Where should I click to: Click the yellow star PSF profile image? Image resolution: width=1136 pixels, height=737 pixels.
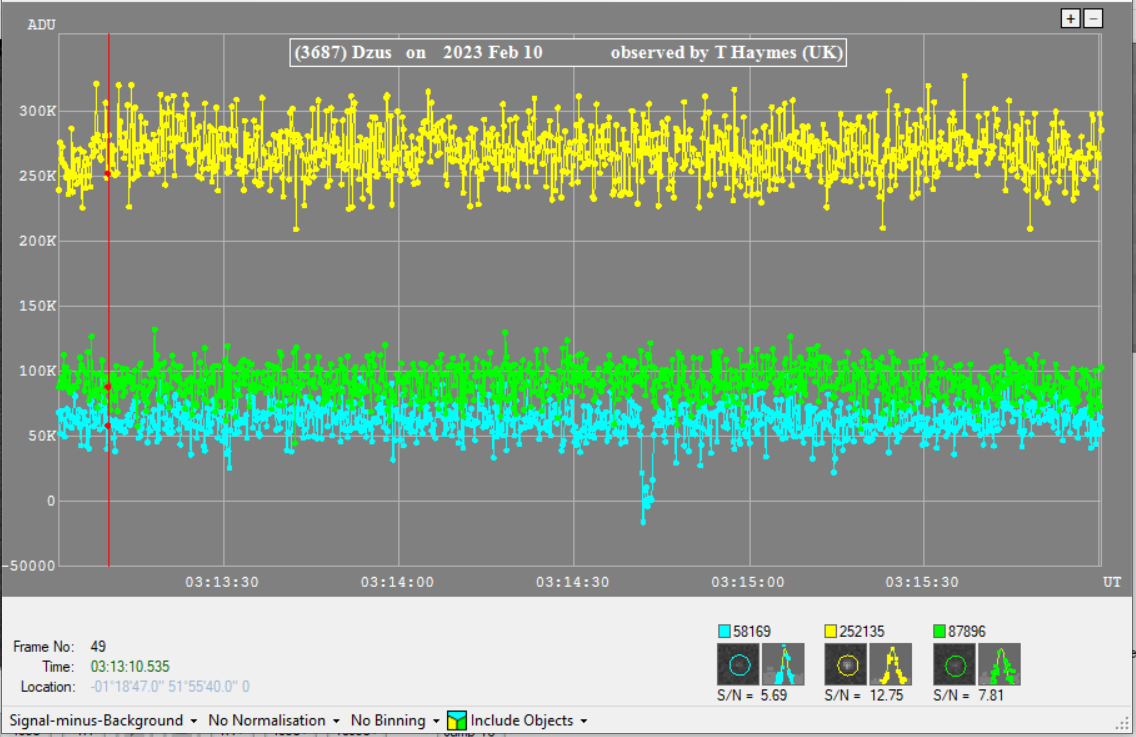(x=890, y=664)
